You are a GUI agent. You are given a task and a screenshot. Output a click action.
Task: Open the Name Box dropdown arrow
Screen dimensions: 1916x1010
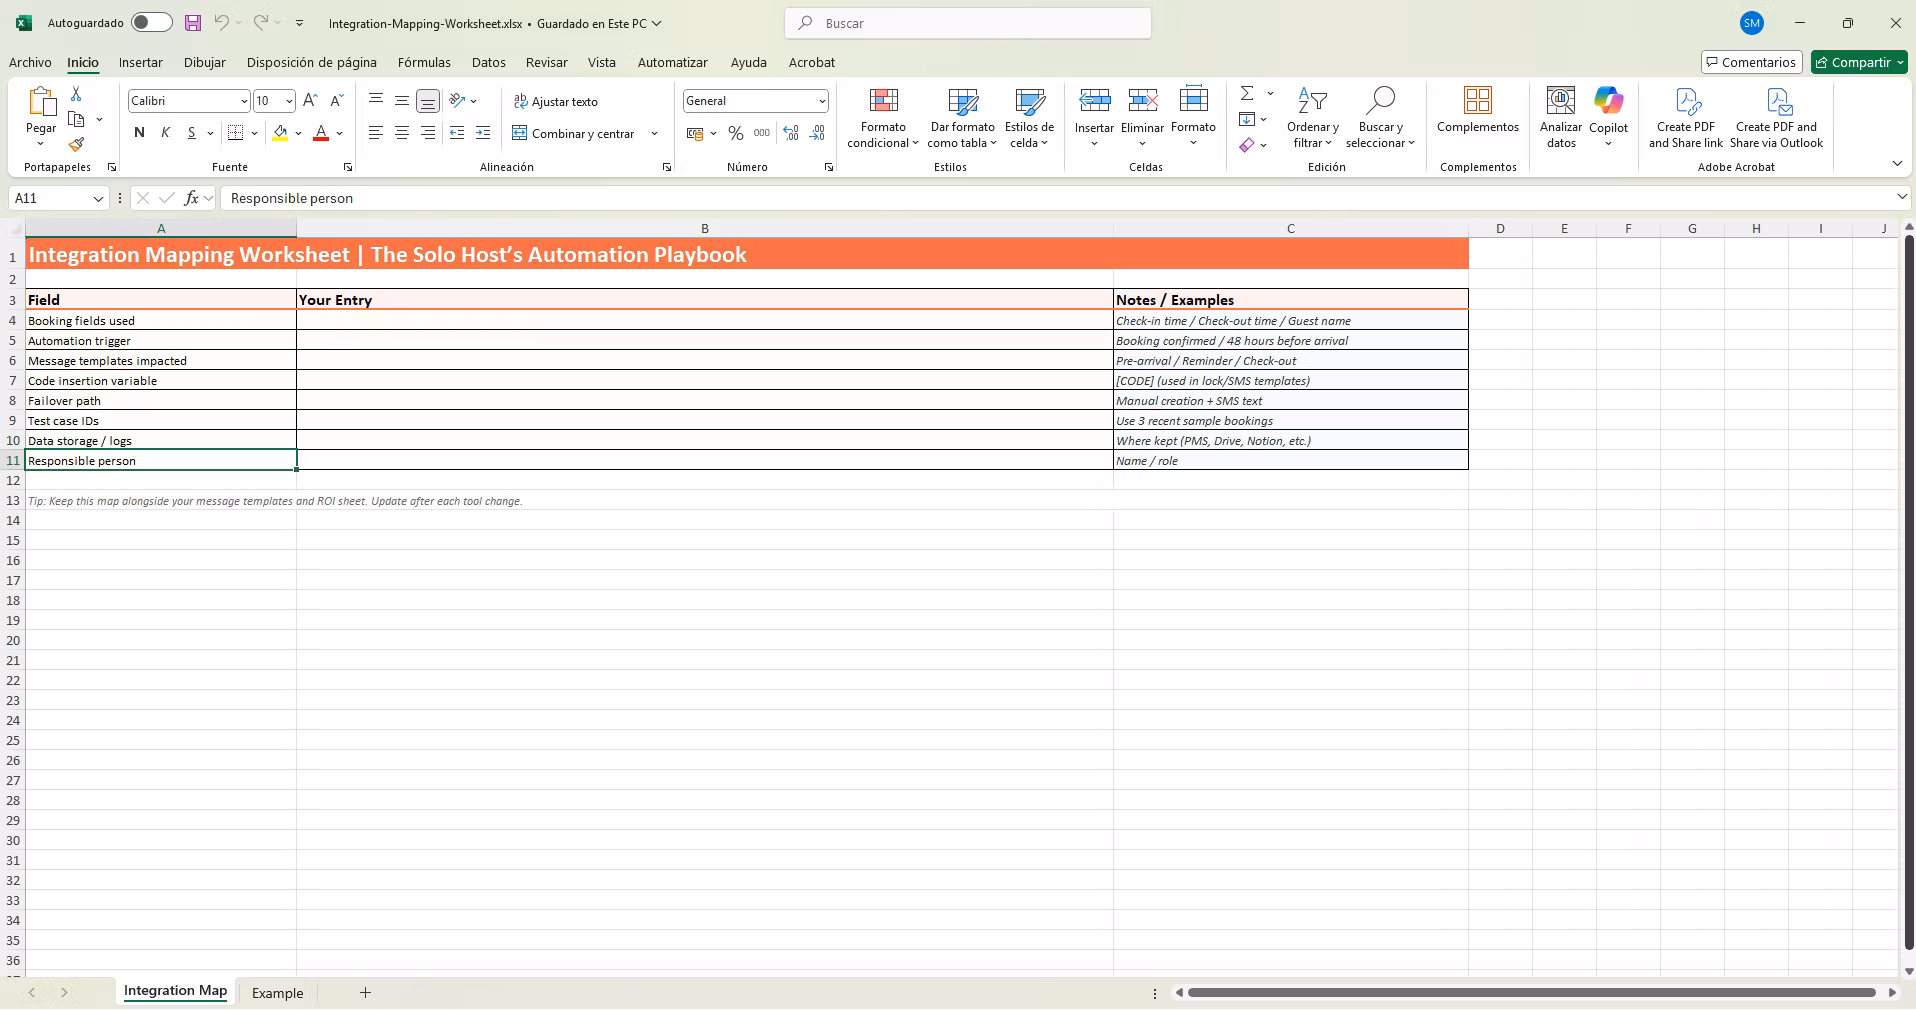pyautogui.click(x=98, y=198)
